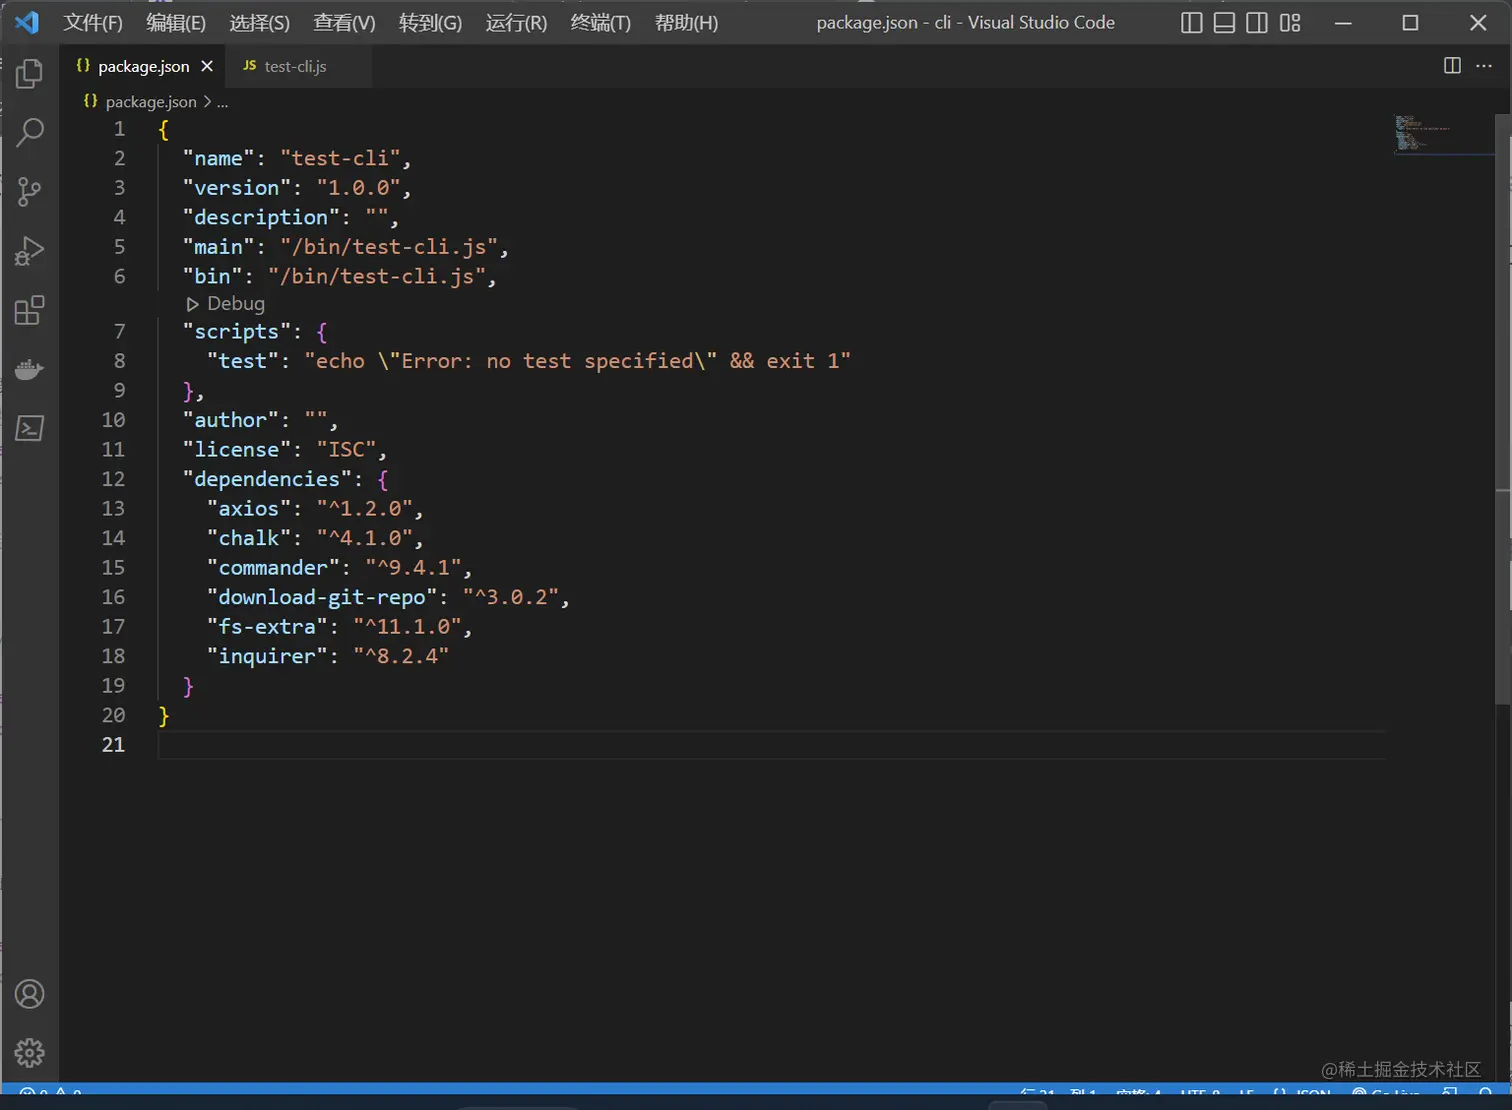This screenshot has width=1512, height=1110.
Task: Click the "ISC" license value
Action: [x=347, y=449]
